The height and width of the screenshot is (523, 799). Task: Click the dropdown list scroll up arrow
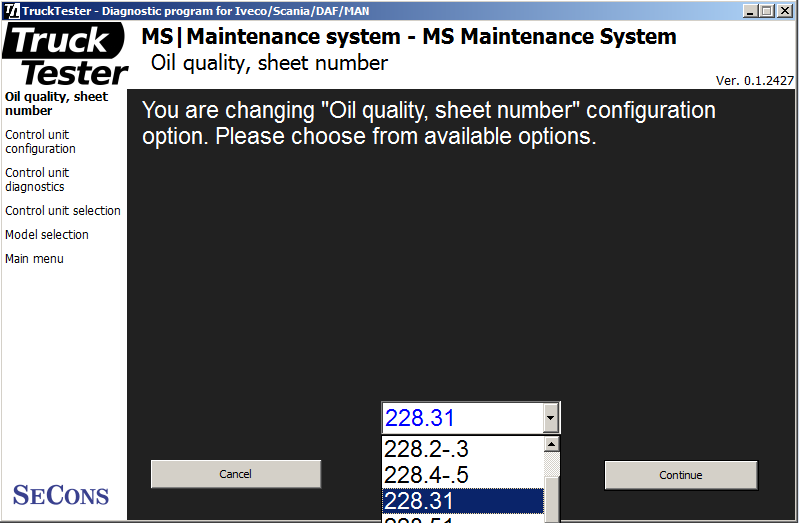(551, 444)
